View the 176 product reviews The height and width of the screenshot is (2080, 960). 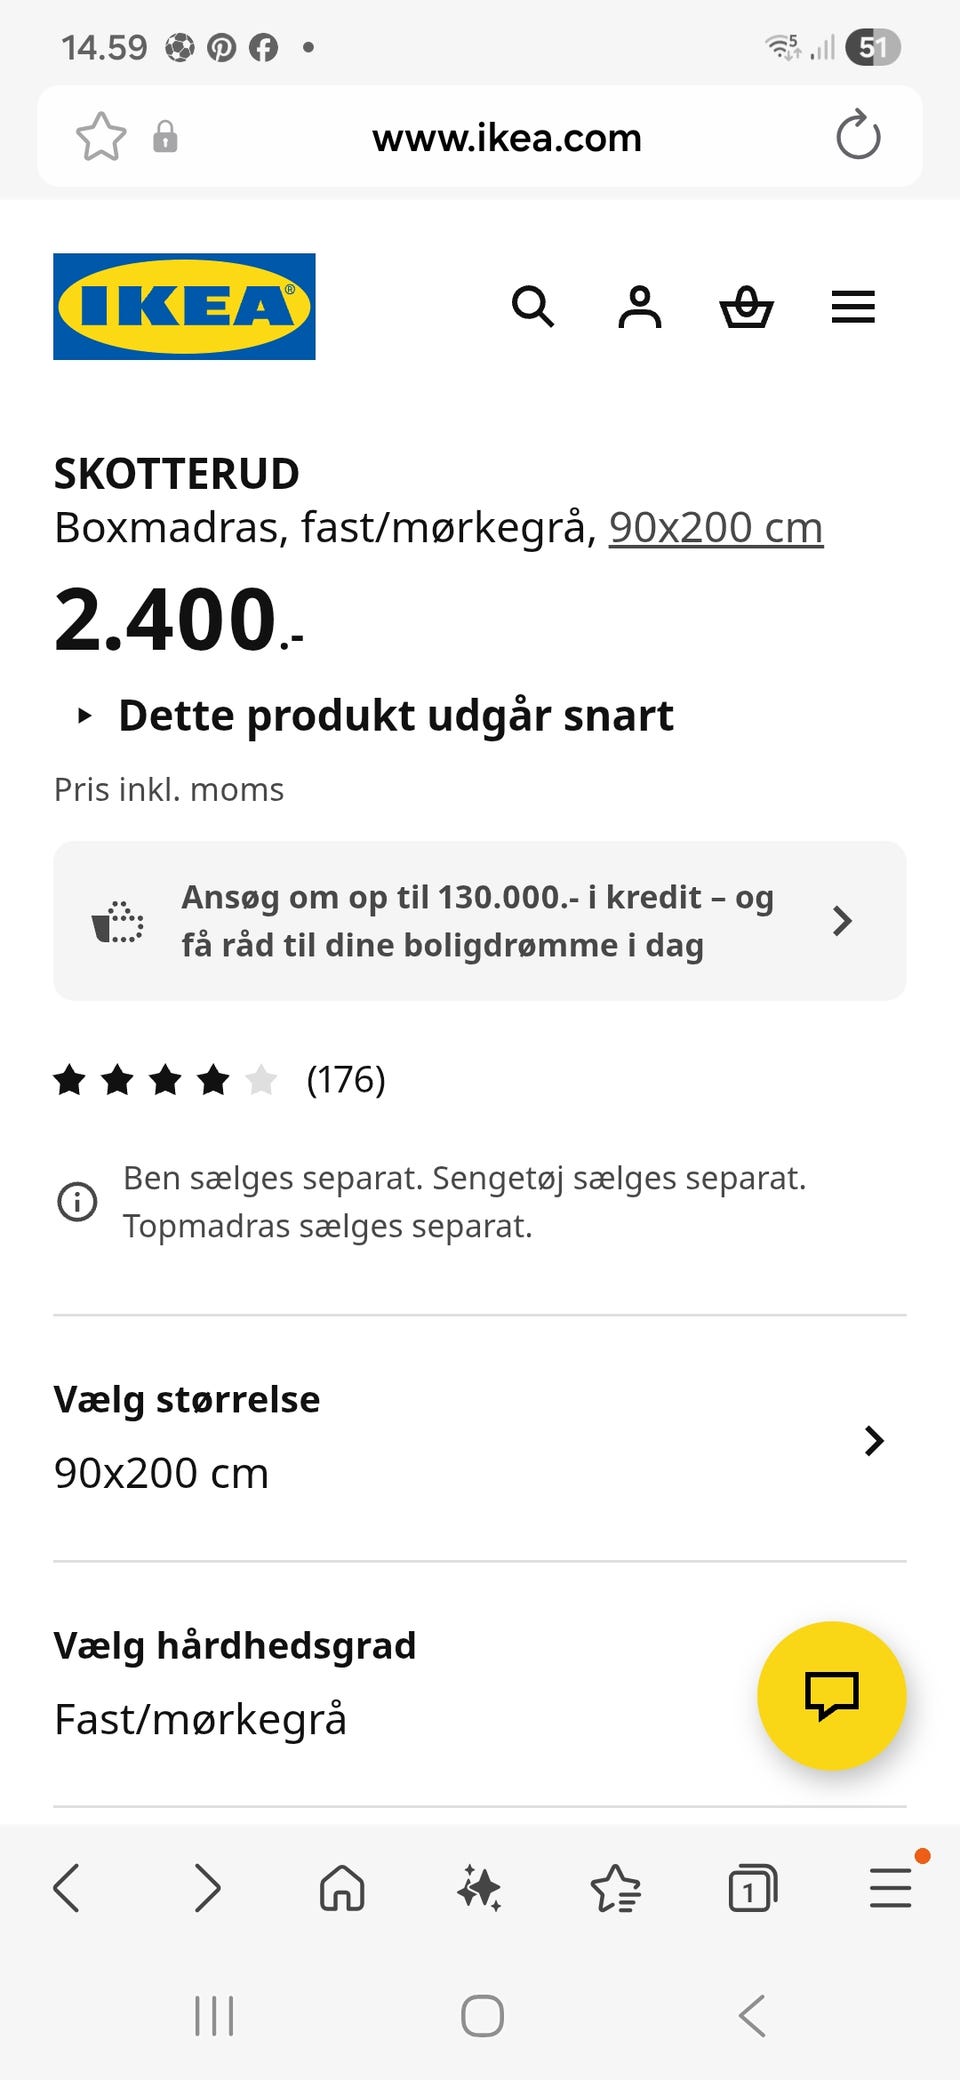click(x=345, y=1080)
